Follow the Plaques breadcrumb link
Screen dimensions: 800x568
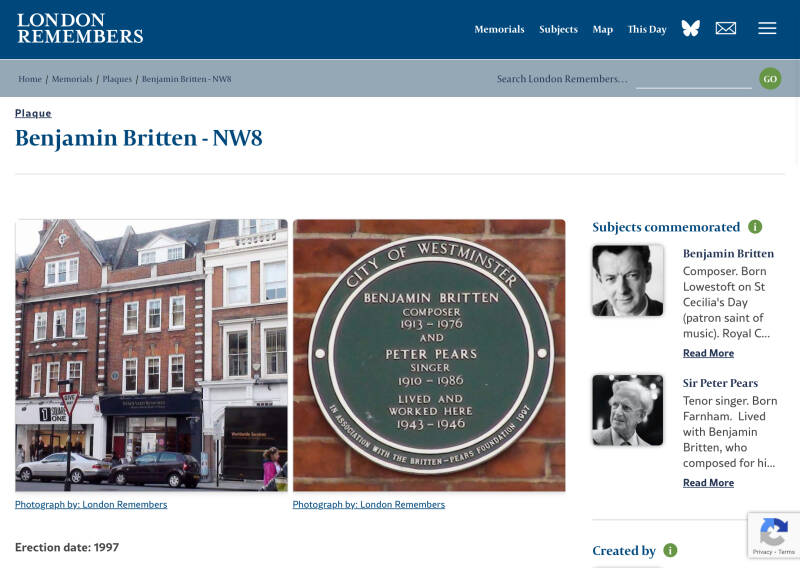tap(117, 79)
